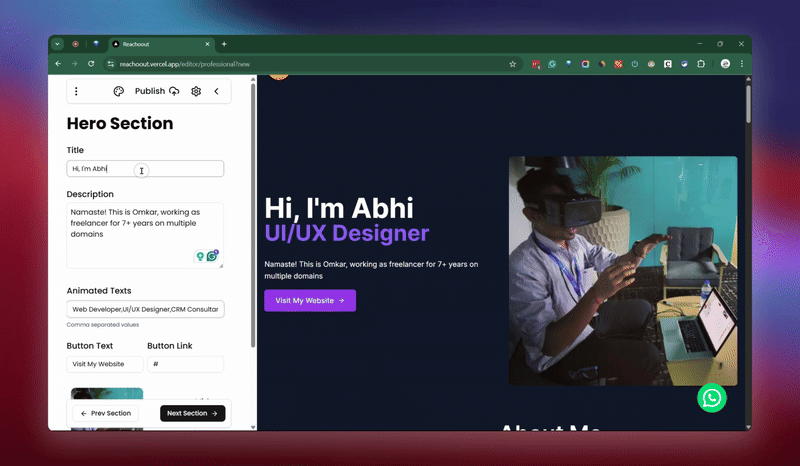
Task: Open the editor settings gear
Action: coord(196,91)
